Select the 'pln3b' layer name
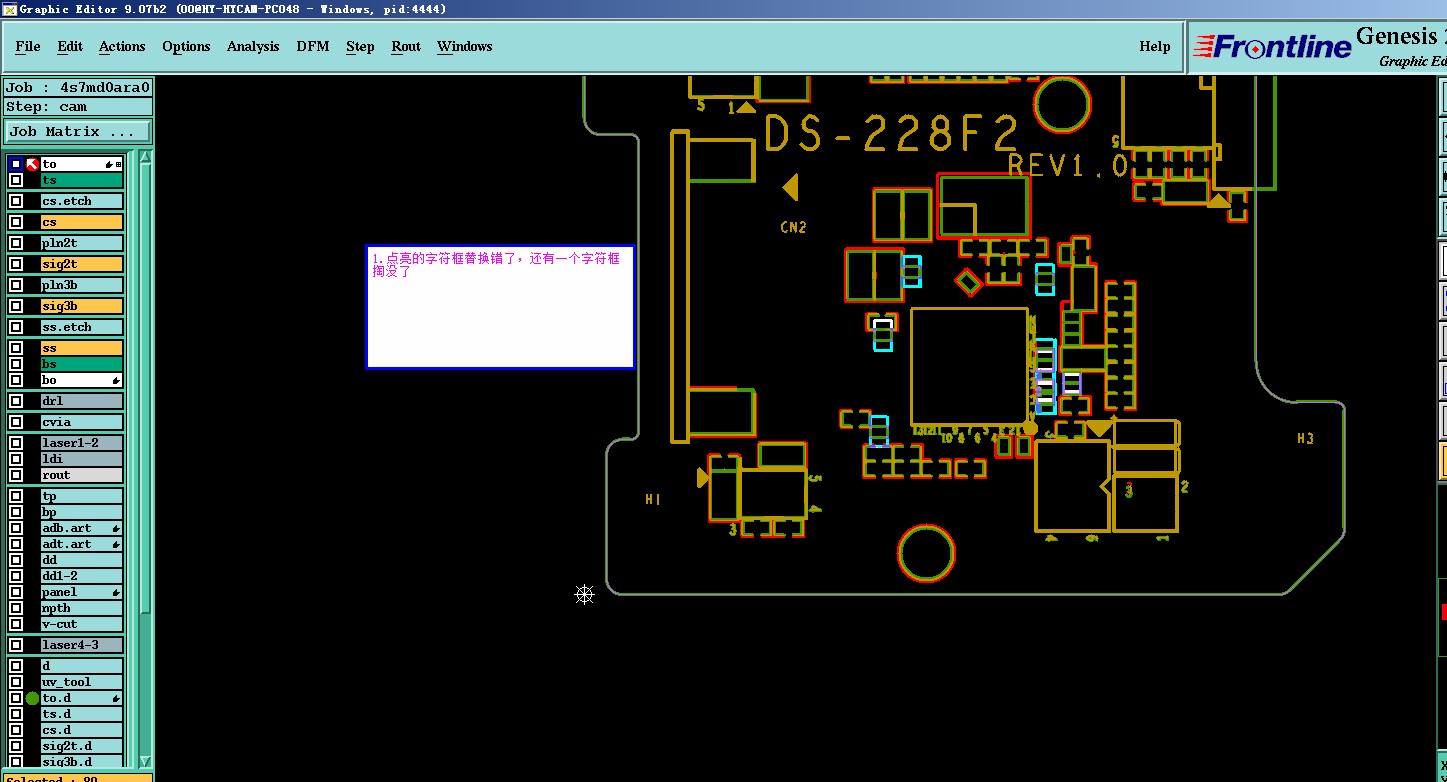 pyautogui.click(x=82, y=285)
